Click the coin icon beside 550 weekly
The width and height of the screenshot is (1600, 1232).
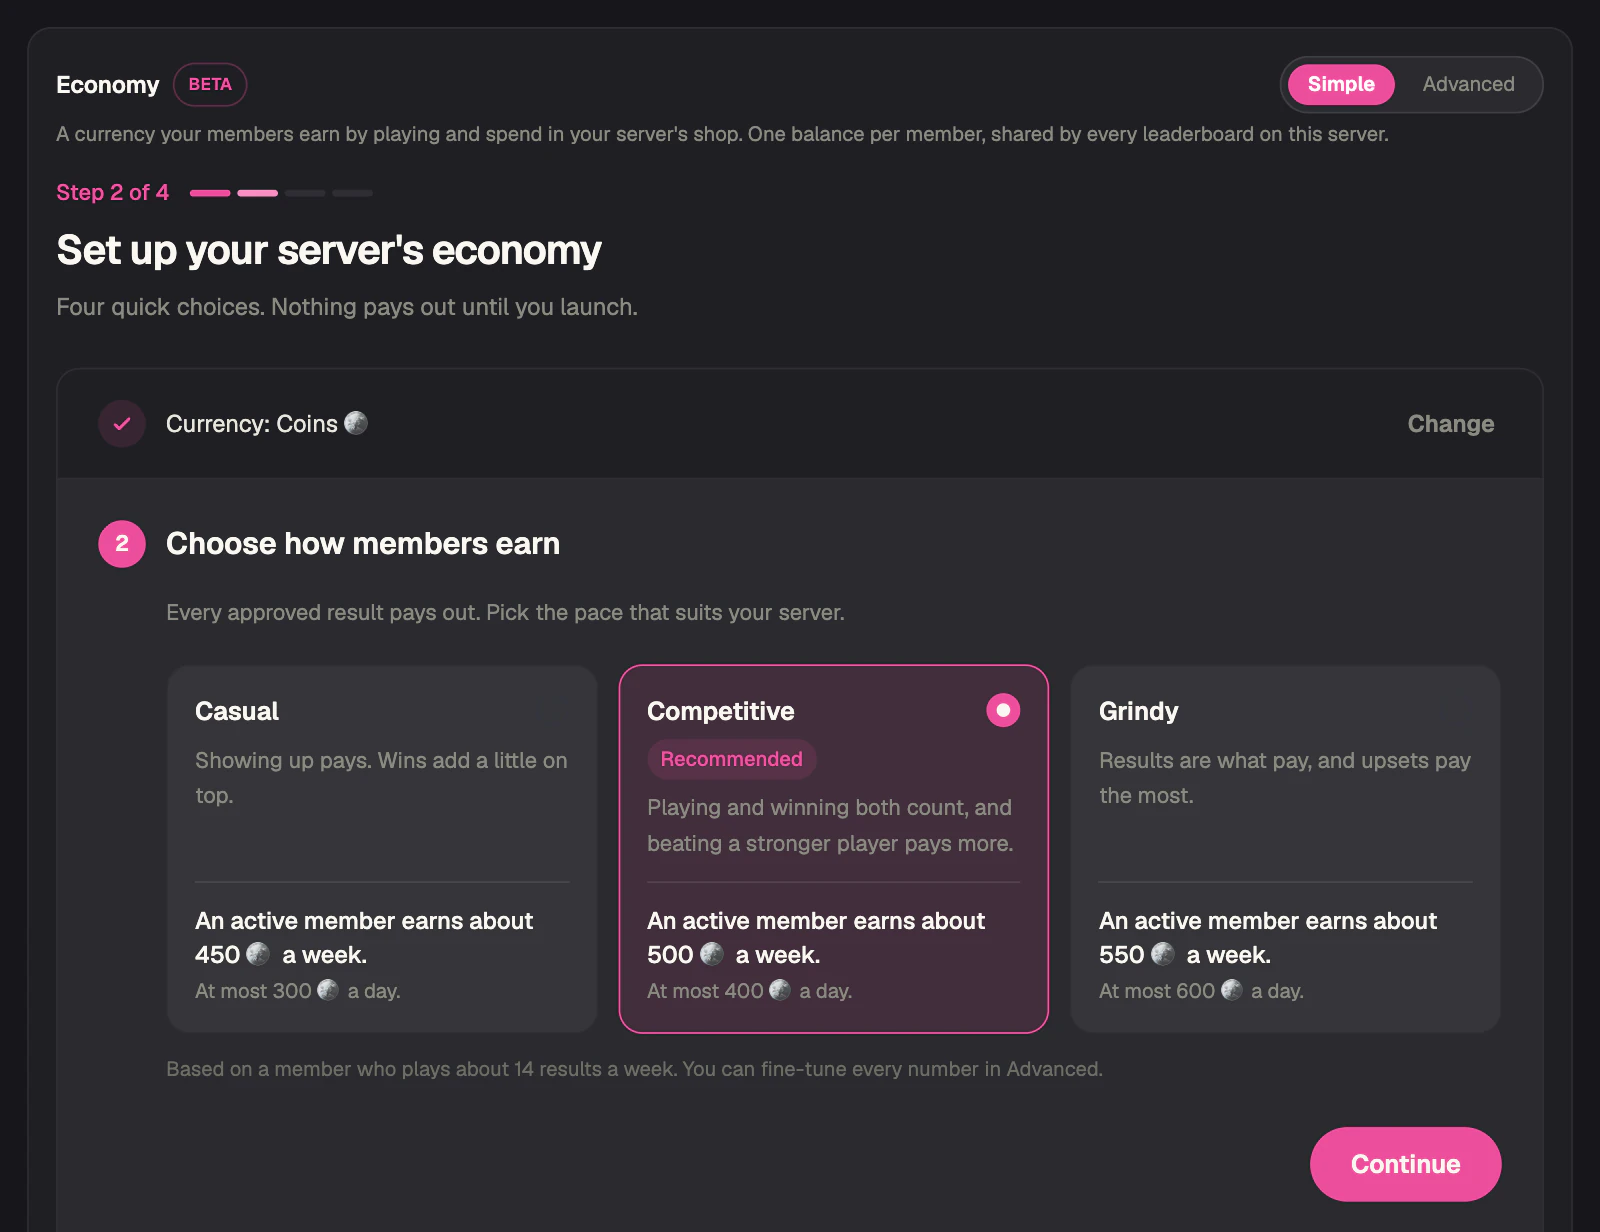coord(1163,954)
